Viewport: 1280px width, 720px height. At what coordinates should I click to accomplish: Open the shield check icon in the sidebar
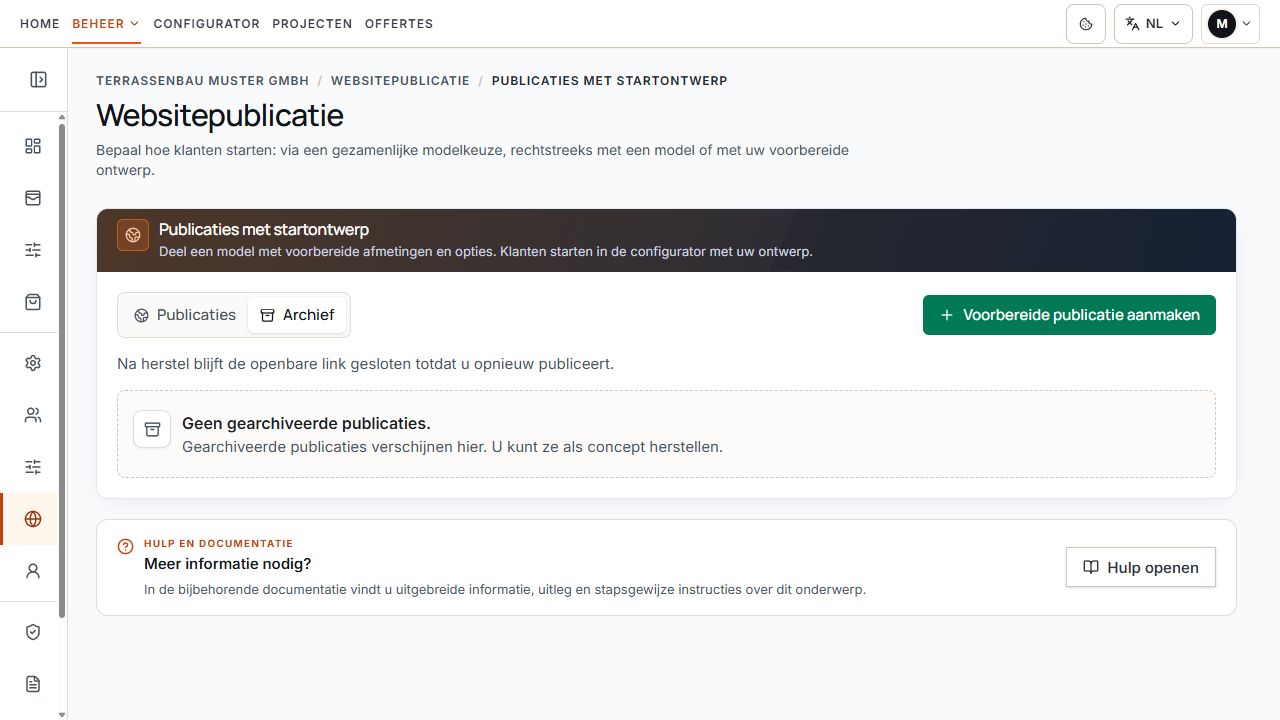click(33, 632)
